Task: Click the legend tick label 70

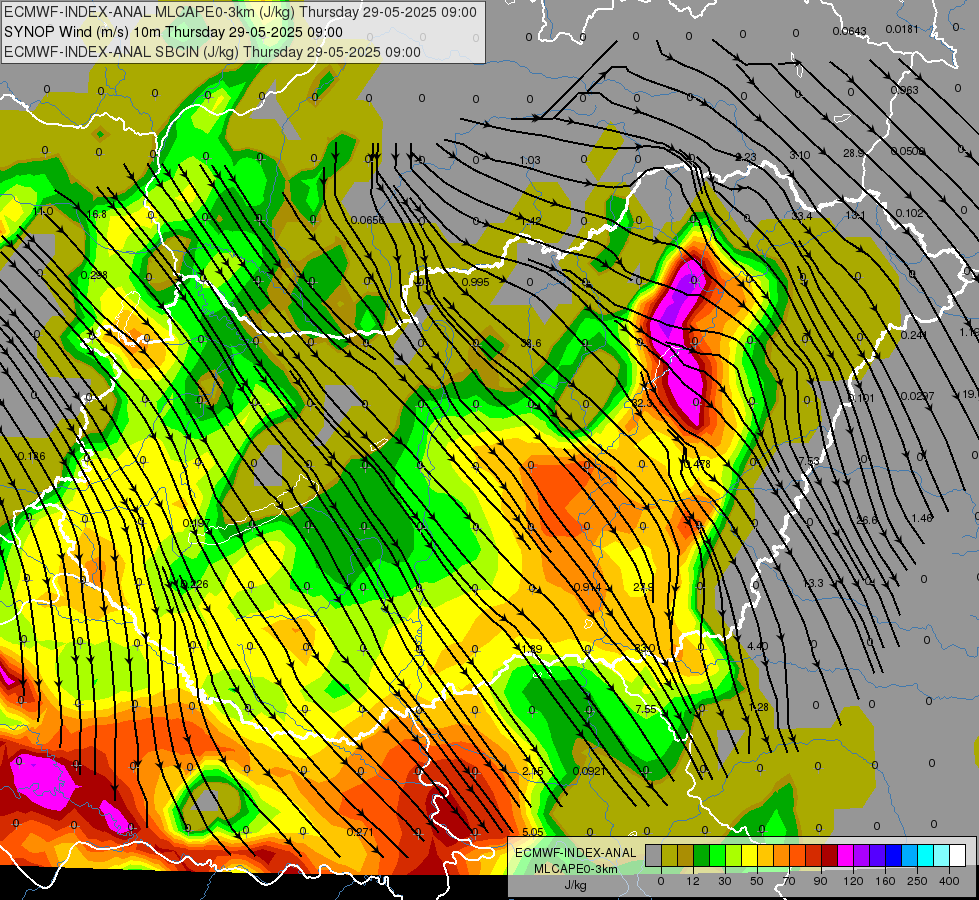Action: 789,881
